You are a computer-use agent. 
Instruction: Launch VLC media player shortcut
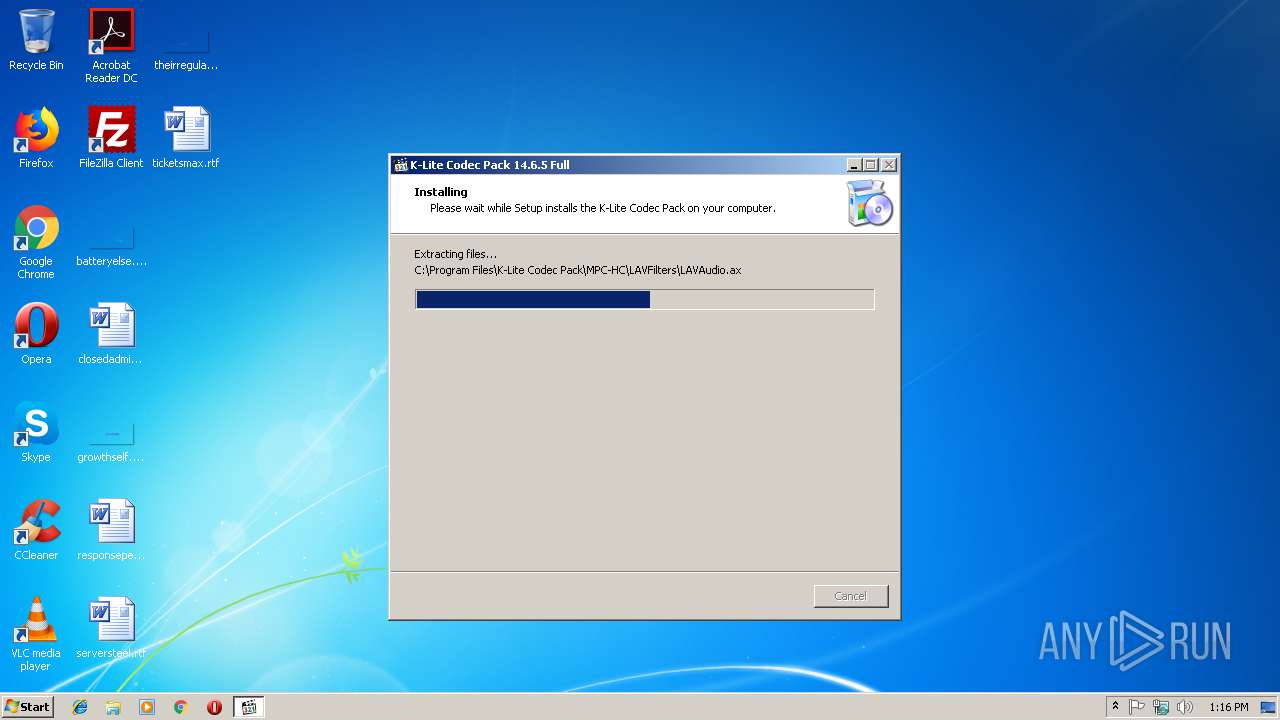pyautogui.click(x=36, y=634)
